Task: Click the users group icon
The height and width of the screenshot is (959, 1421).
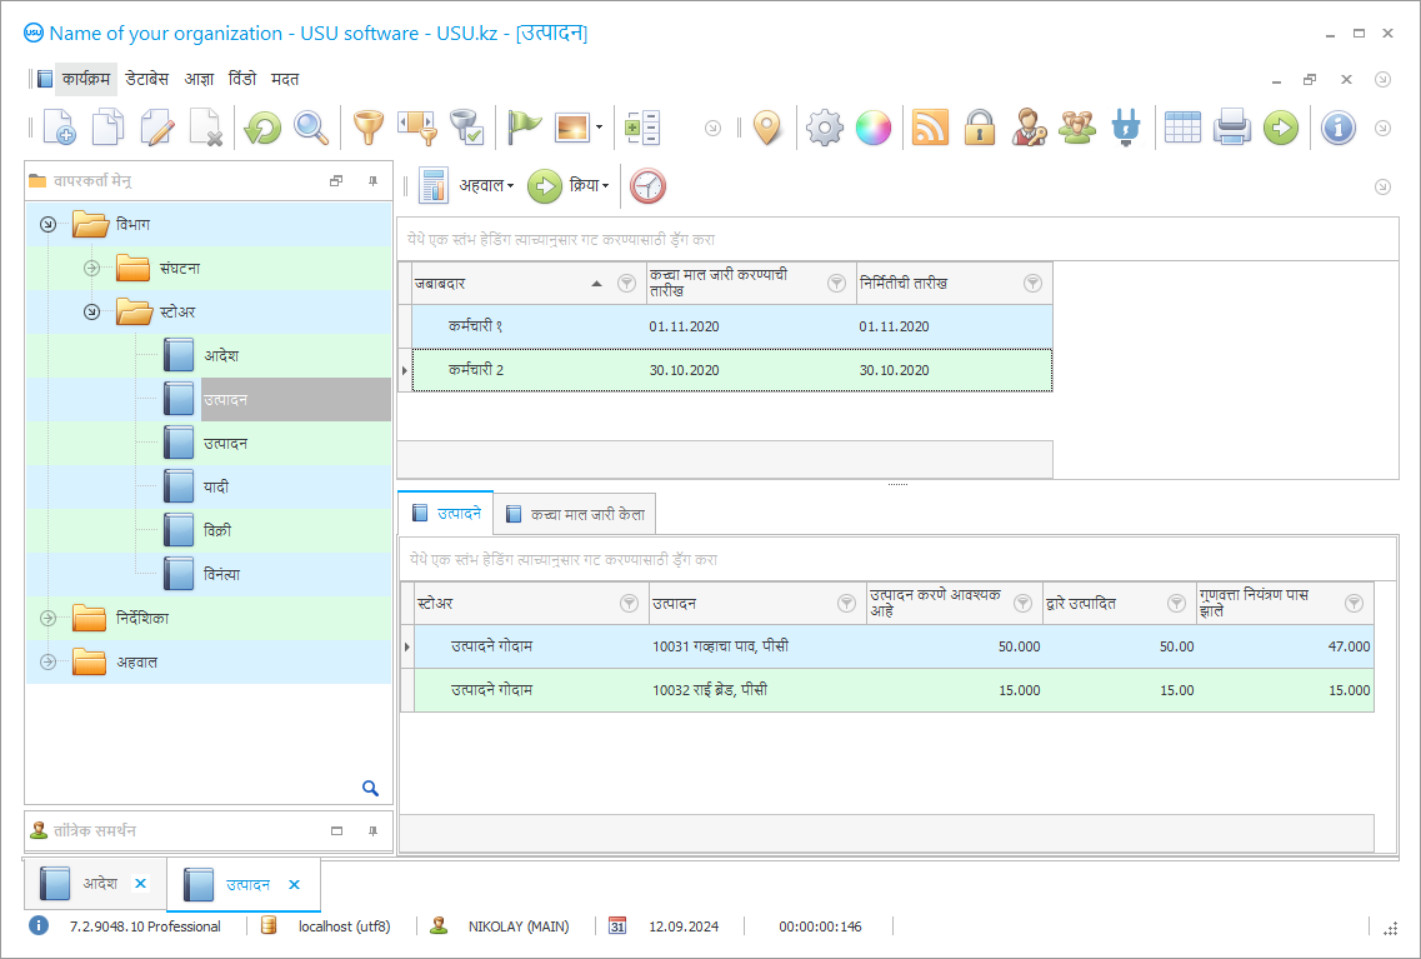Action: coord(1077,127)
